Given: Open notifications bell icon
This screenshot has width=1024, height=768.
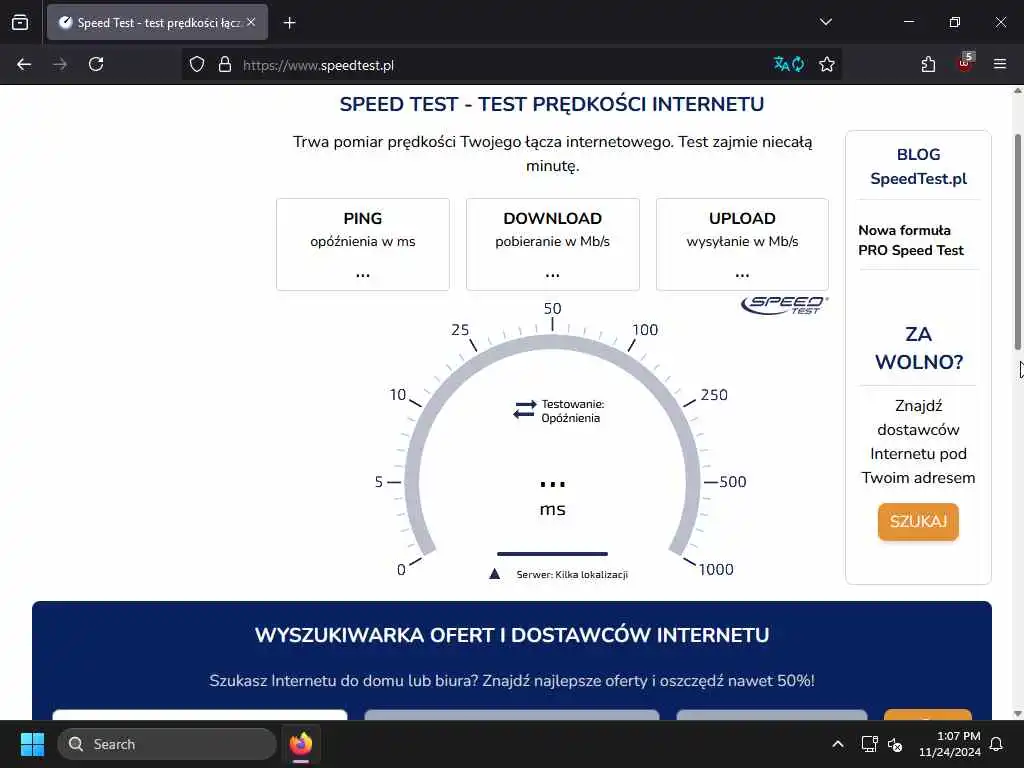Looking at the screenshot, I should click(x=997, y=744).
